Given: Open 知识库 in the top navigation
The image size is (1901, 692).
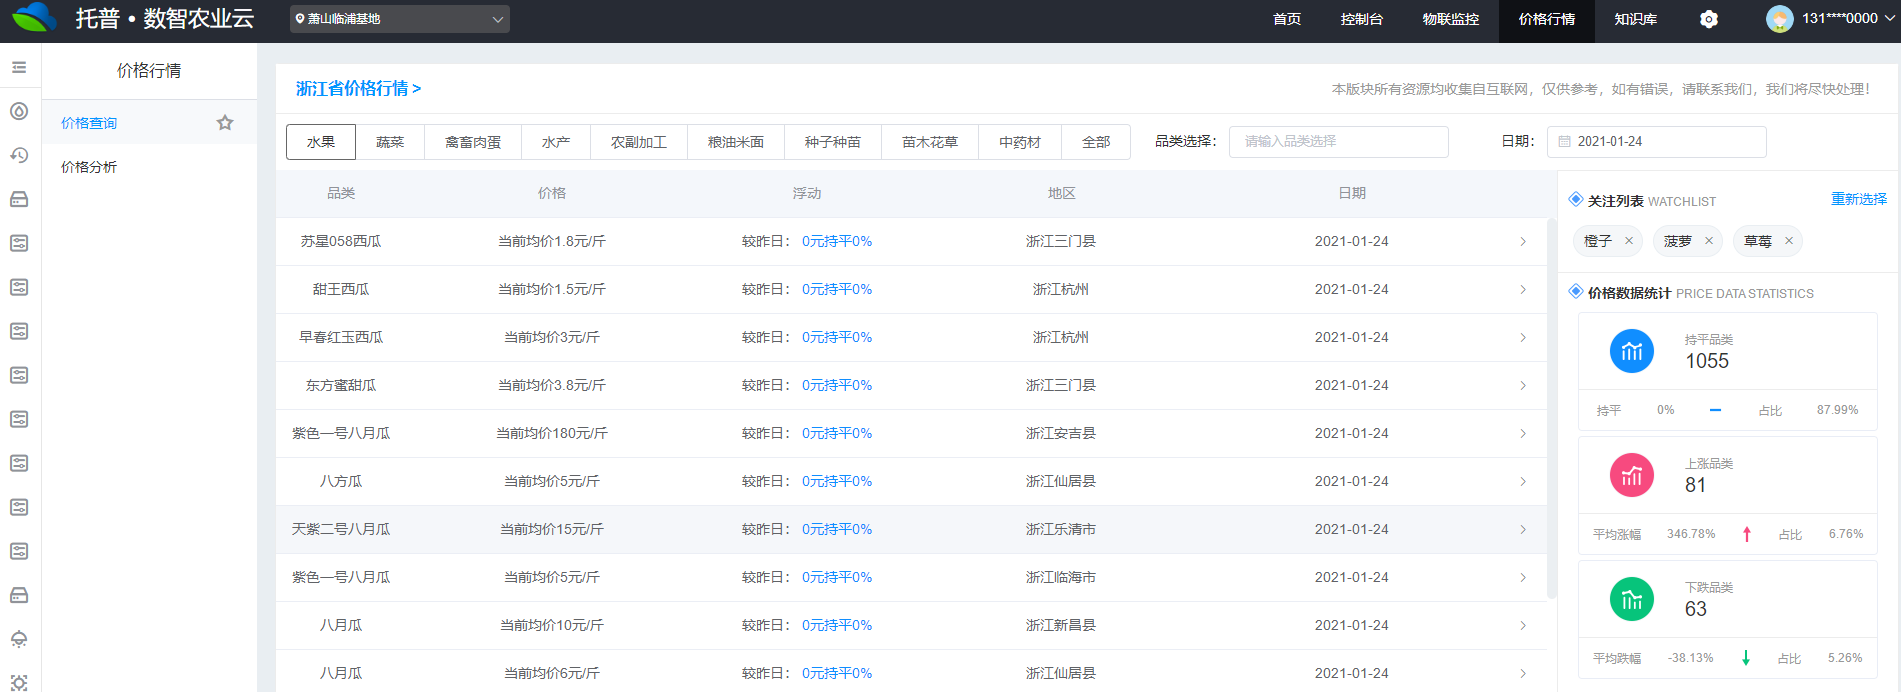Looking at the screenshot, I should pyautogui.click(x=1636, y=19).
